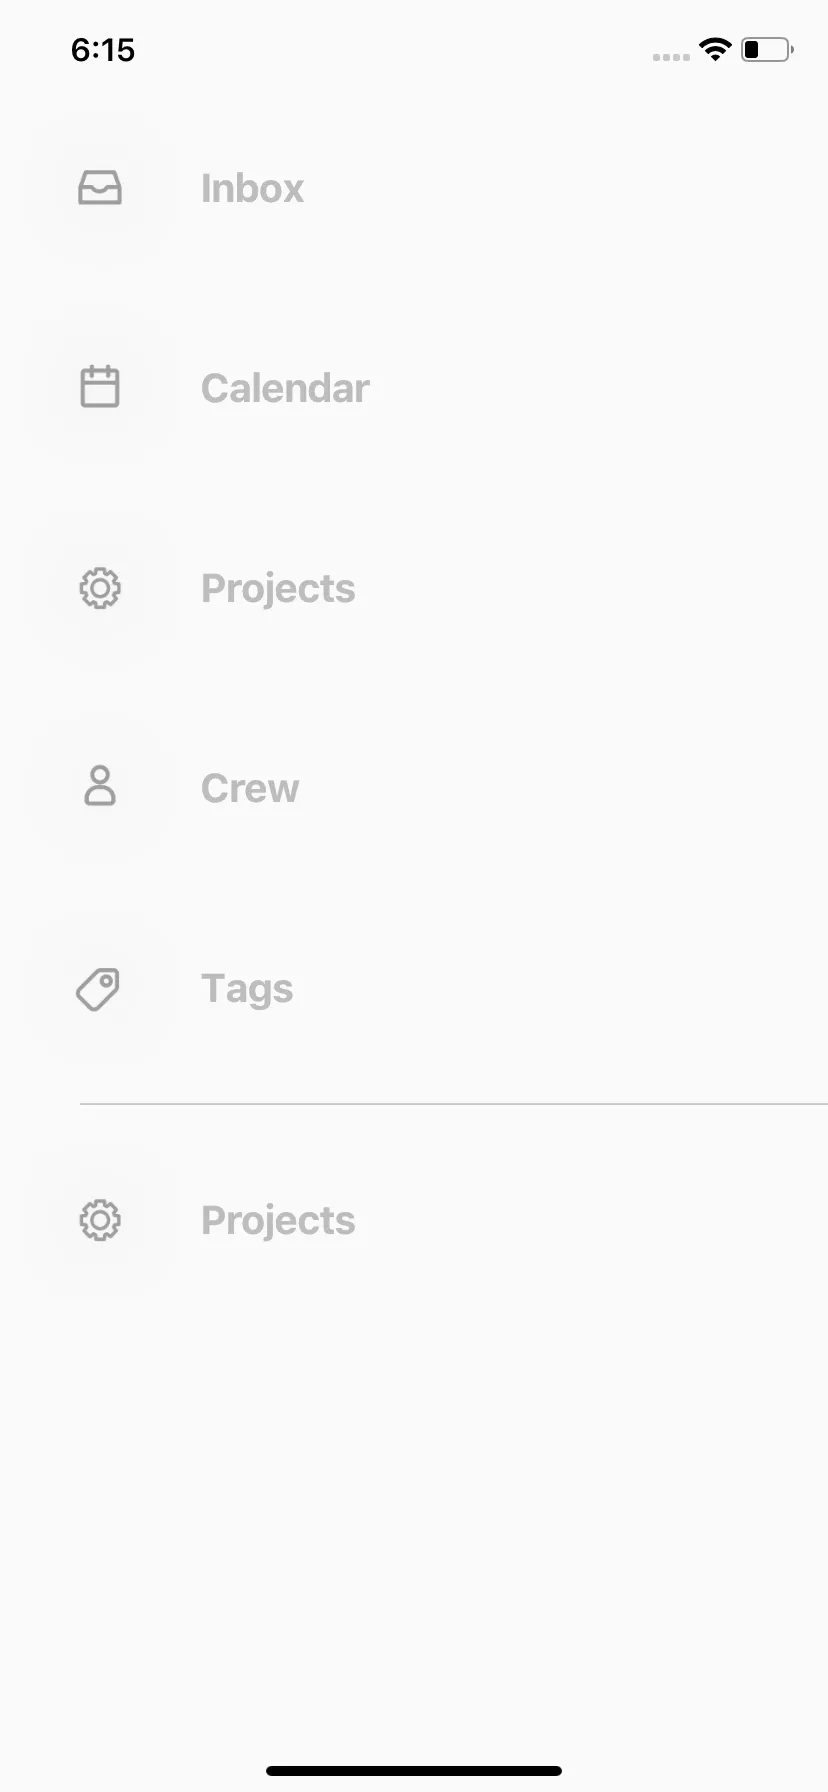The image size is (828, 1792).
Task: Select Projects label below the divider line
Action: [x=278, y=1220]
